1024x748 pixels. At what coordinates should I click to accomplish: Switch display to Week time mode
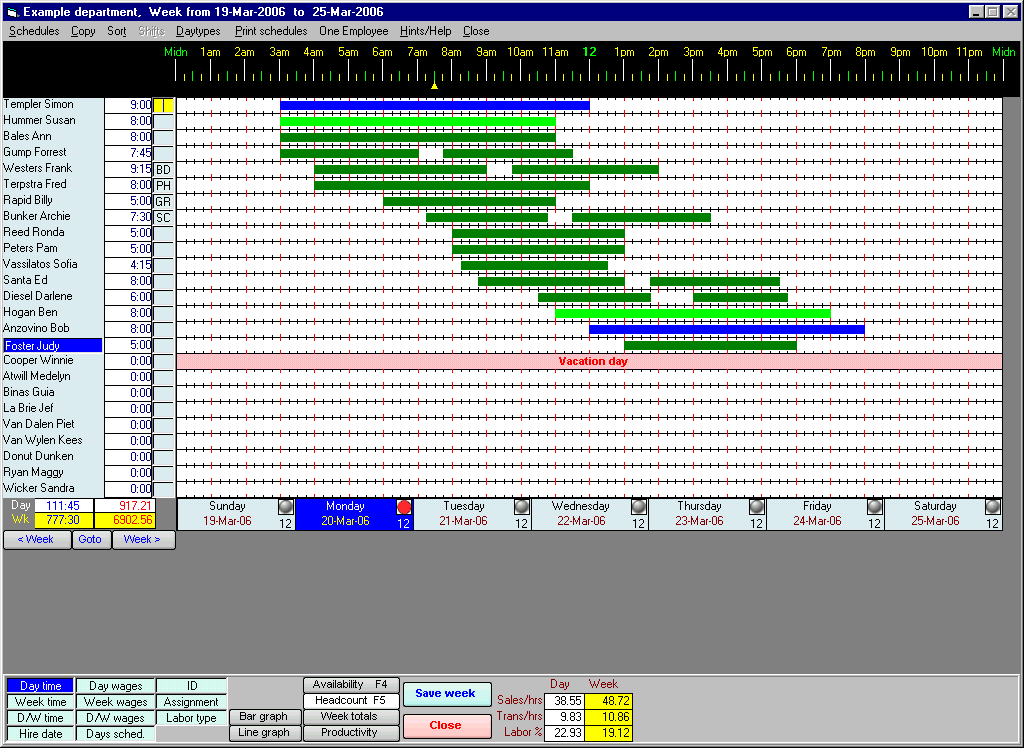(x=39, y=701)
